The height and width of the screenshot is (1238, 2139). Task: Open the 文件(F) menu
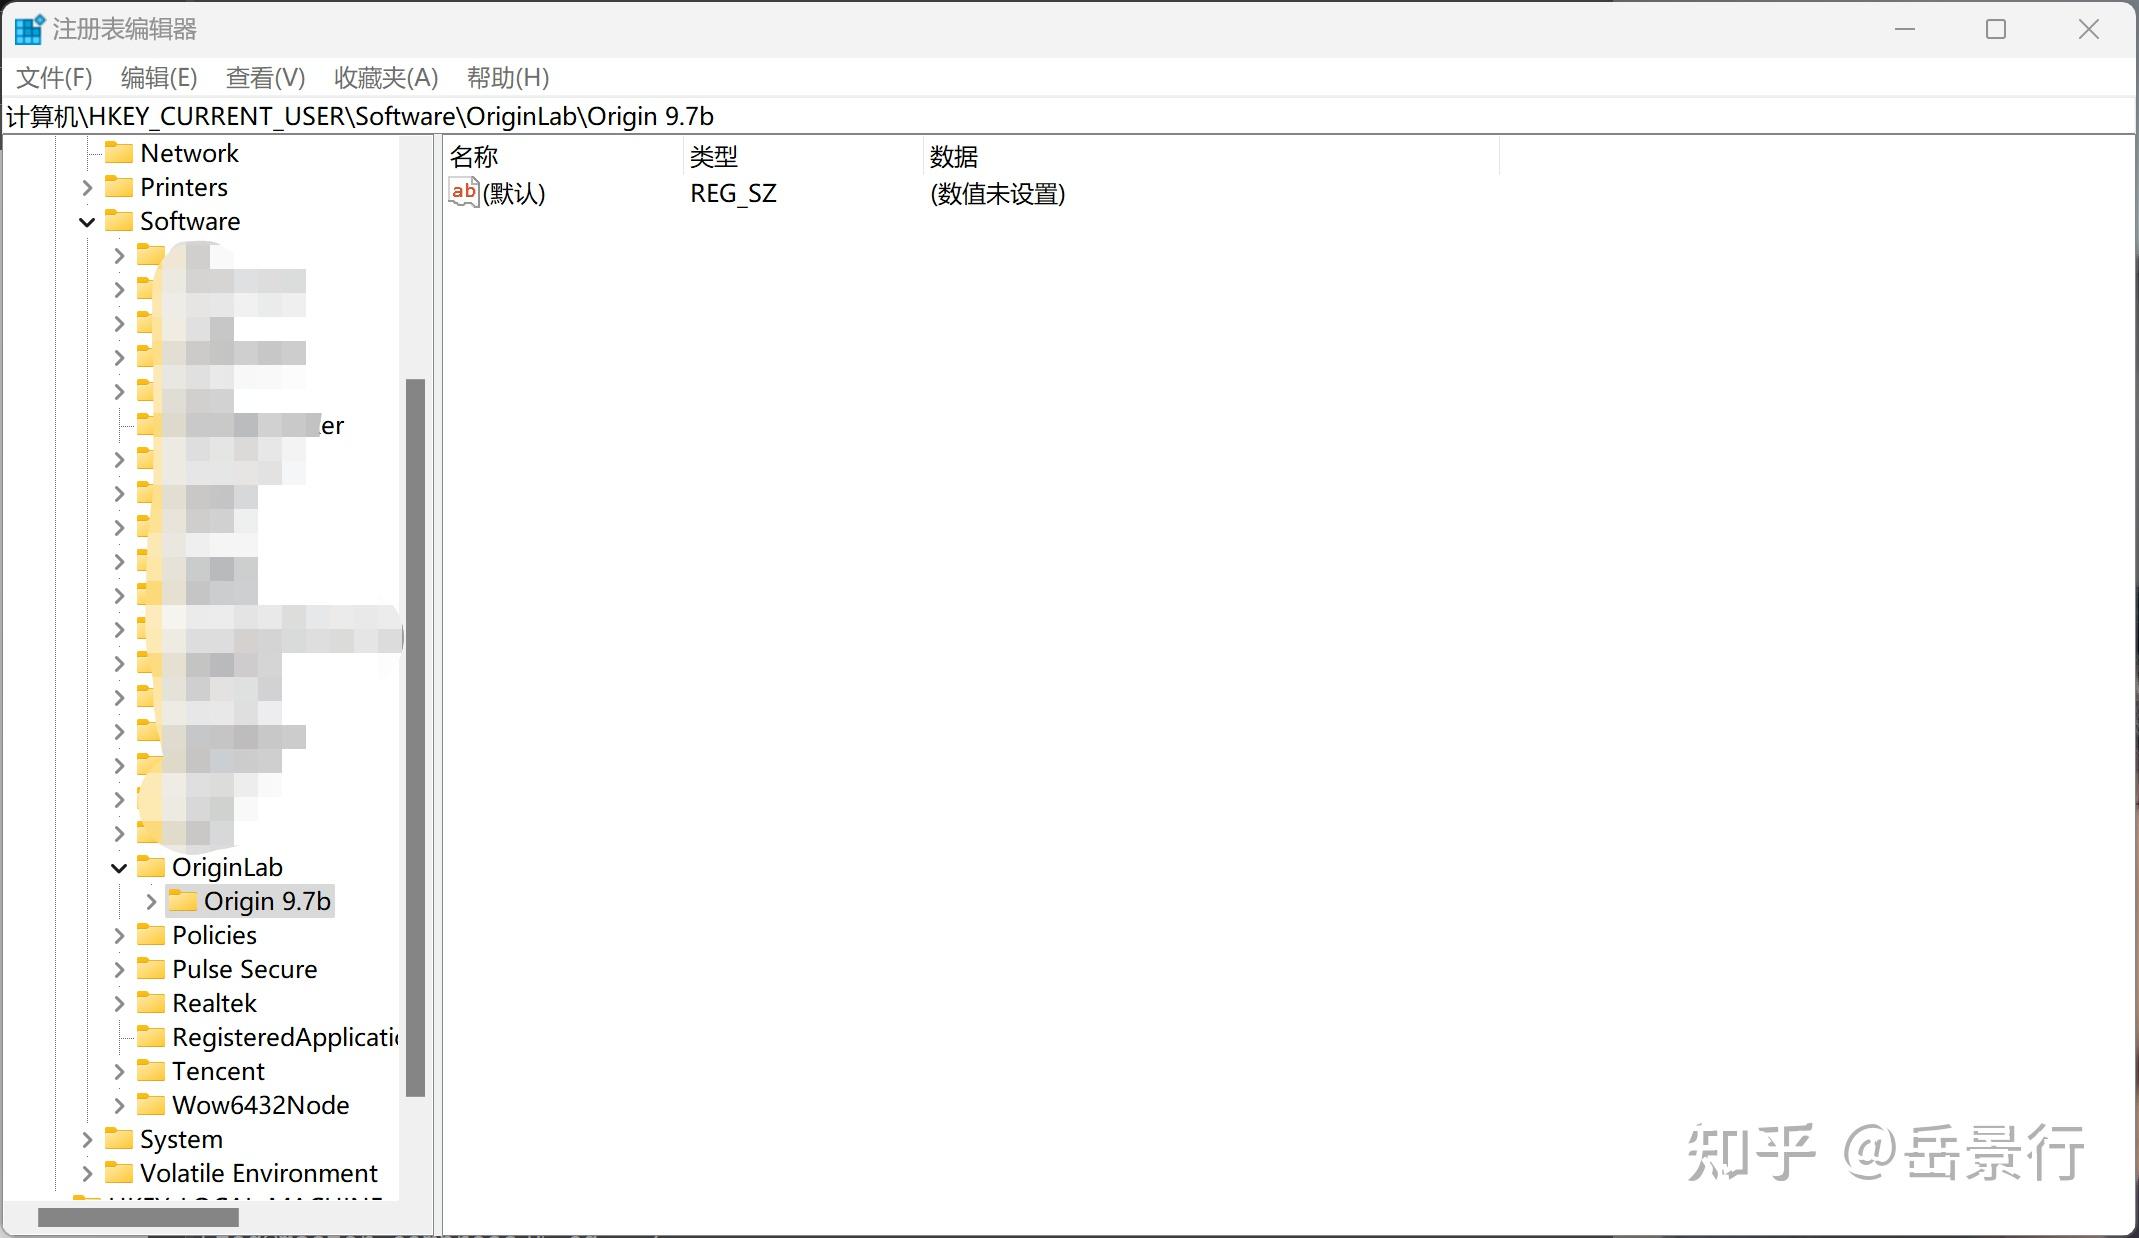pos(55,78)
